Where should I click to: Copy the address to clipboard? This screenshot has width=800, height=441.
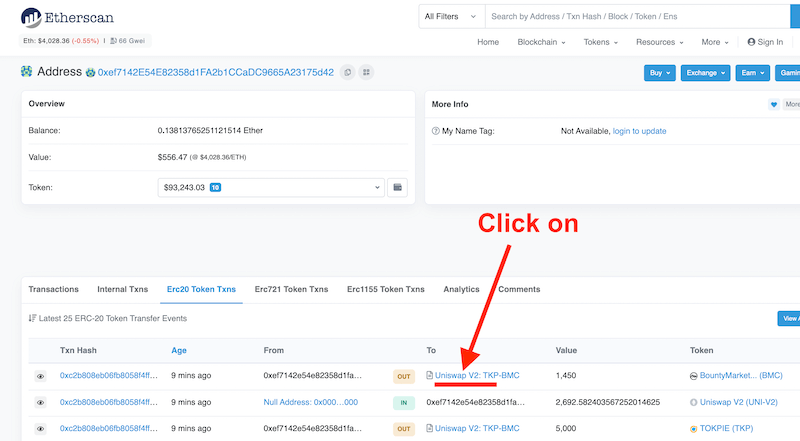point(347,72)
